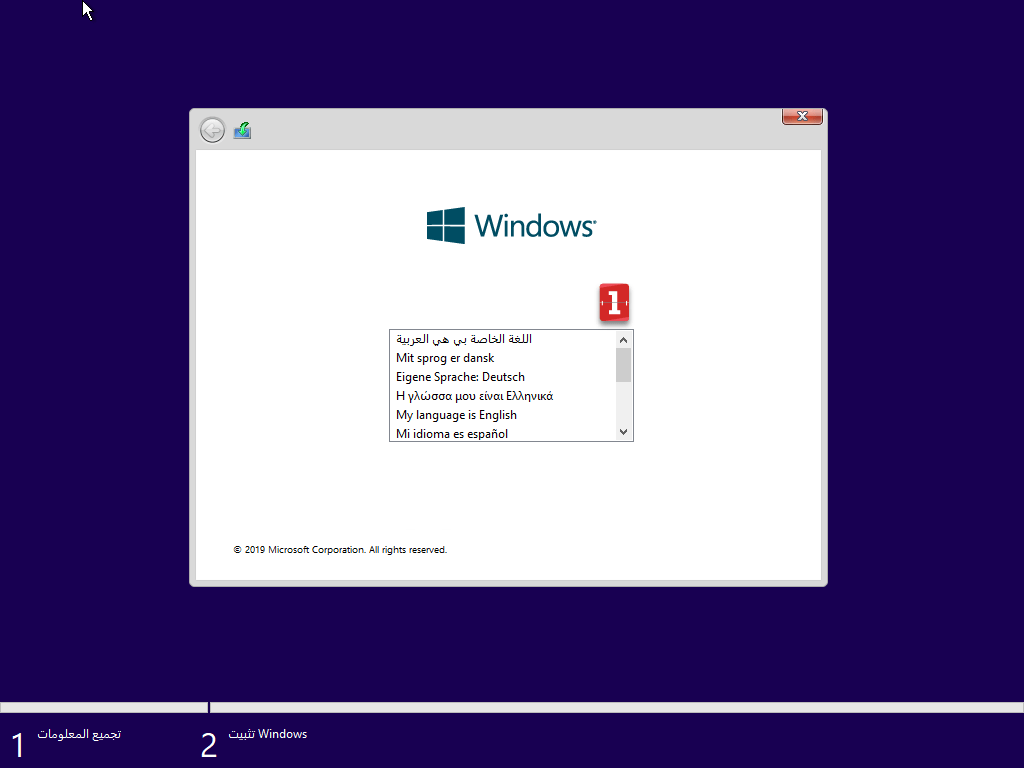Click the language list scroll up arrow
This screenshot has width=1024, height=768.
[623, 340]
